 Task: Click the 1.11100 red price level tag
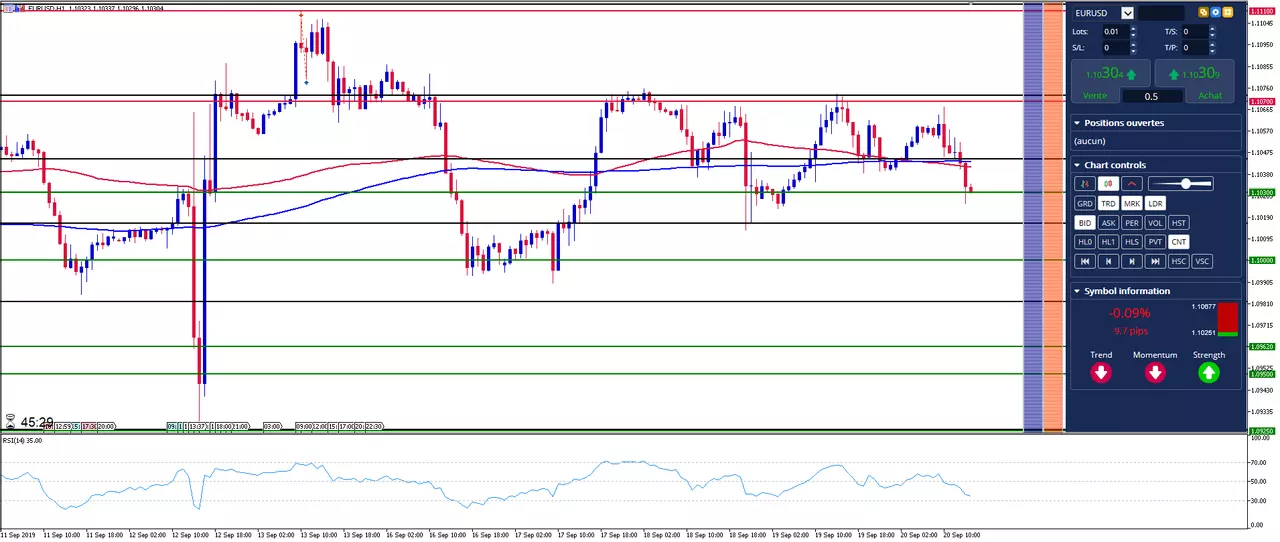tap(1262, 11)
